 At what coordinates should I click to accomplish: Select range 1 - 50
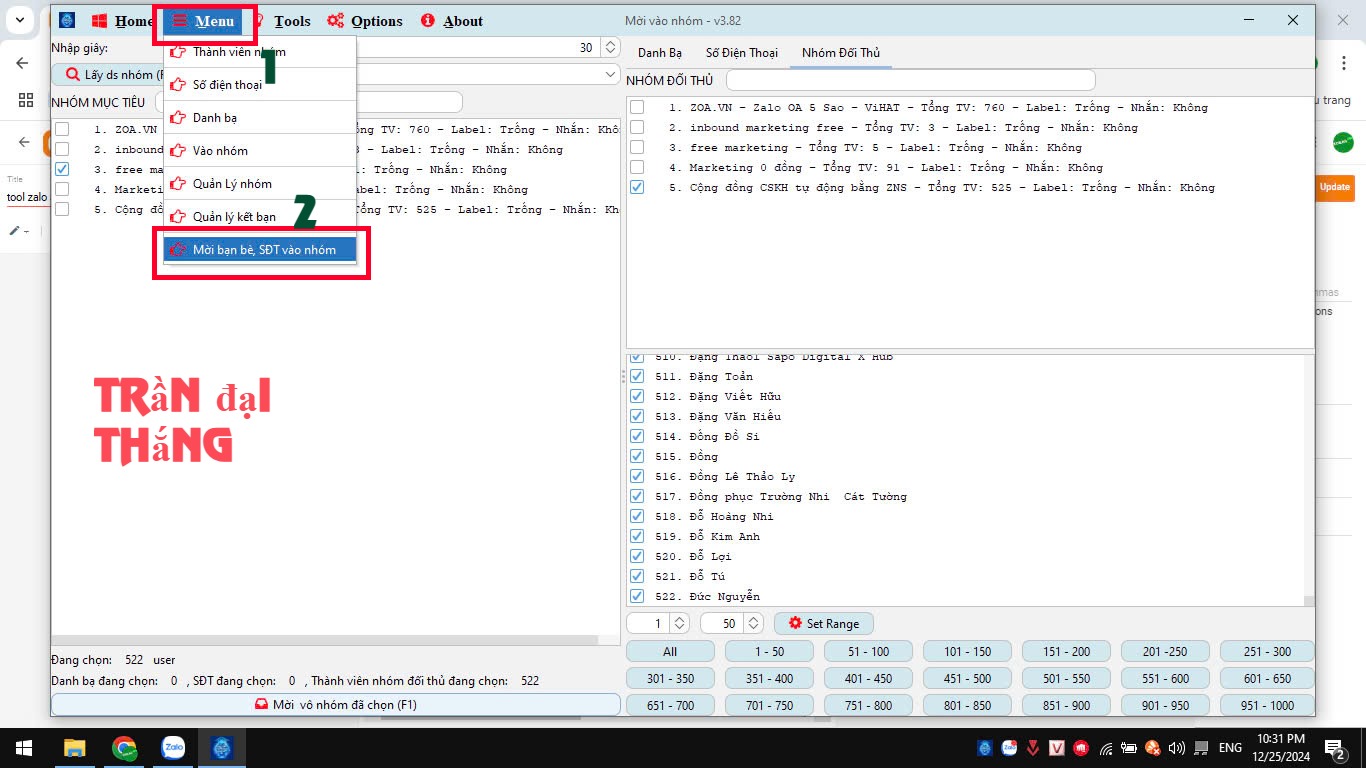click(x=769, y=651)
